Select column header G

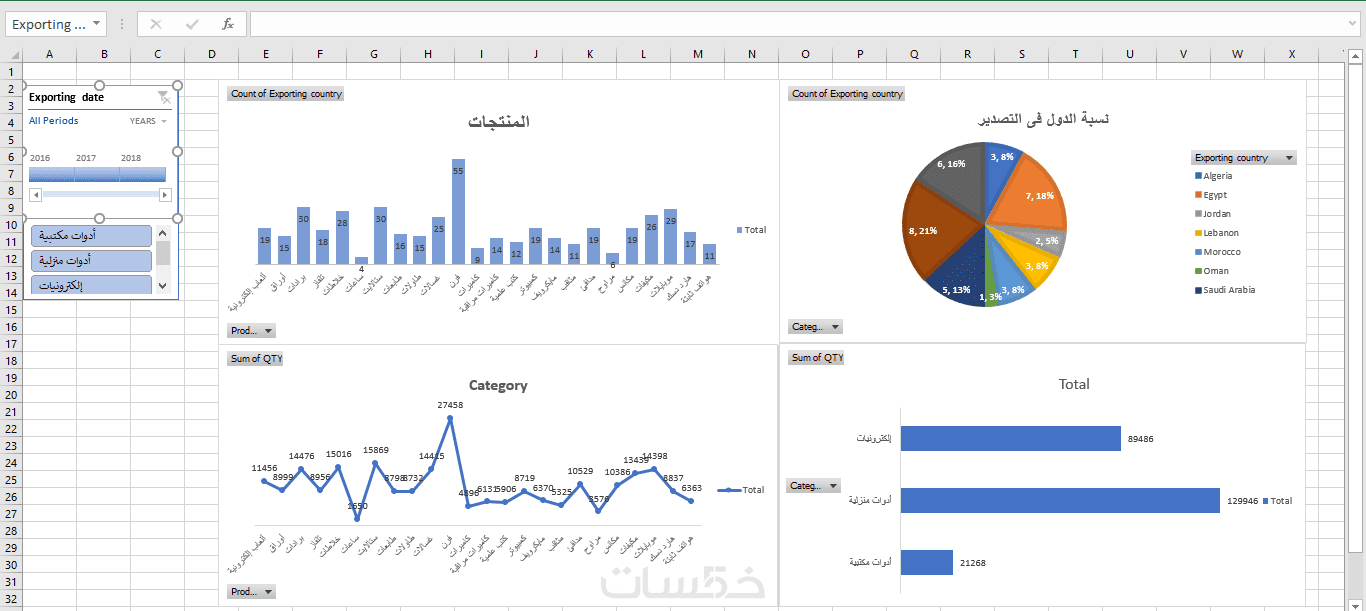coord(374,54)
